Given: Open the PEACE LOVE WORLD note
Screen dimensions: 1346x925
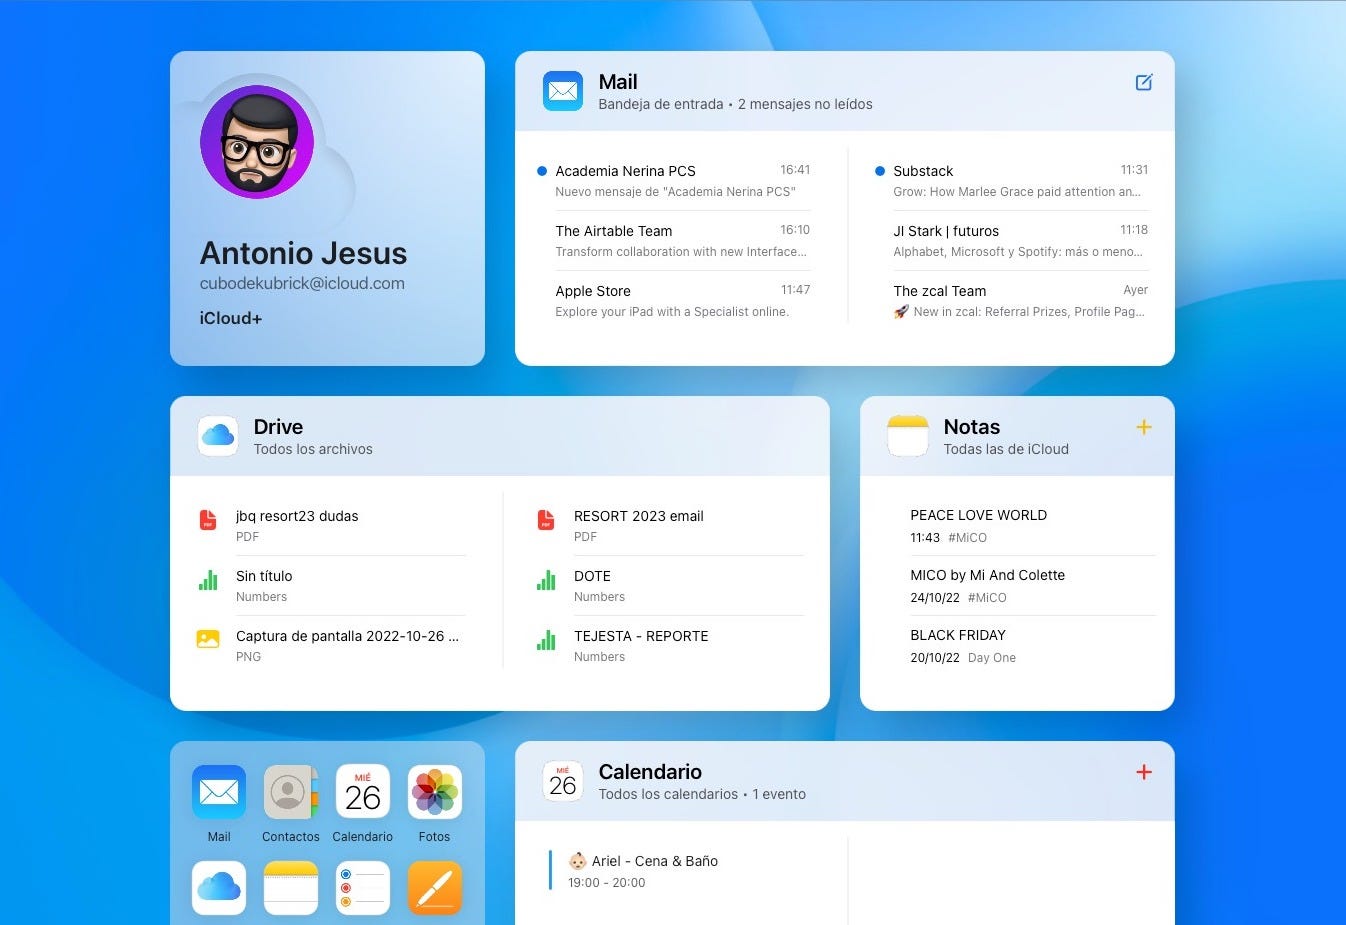Looking at the screenshot, I should tap(1032, 526).
